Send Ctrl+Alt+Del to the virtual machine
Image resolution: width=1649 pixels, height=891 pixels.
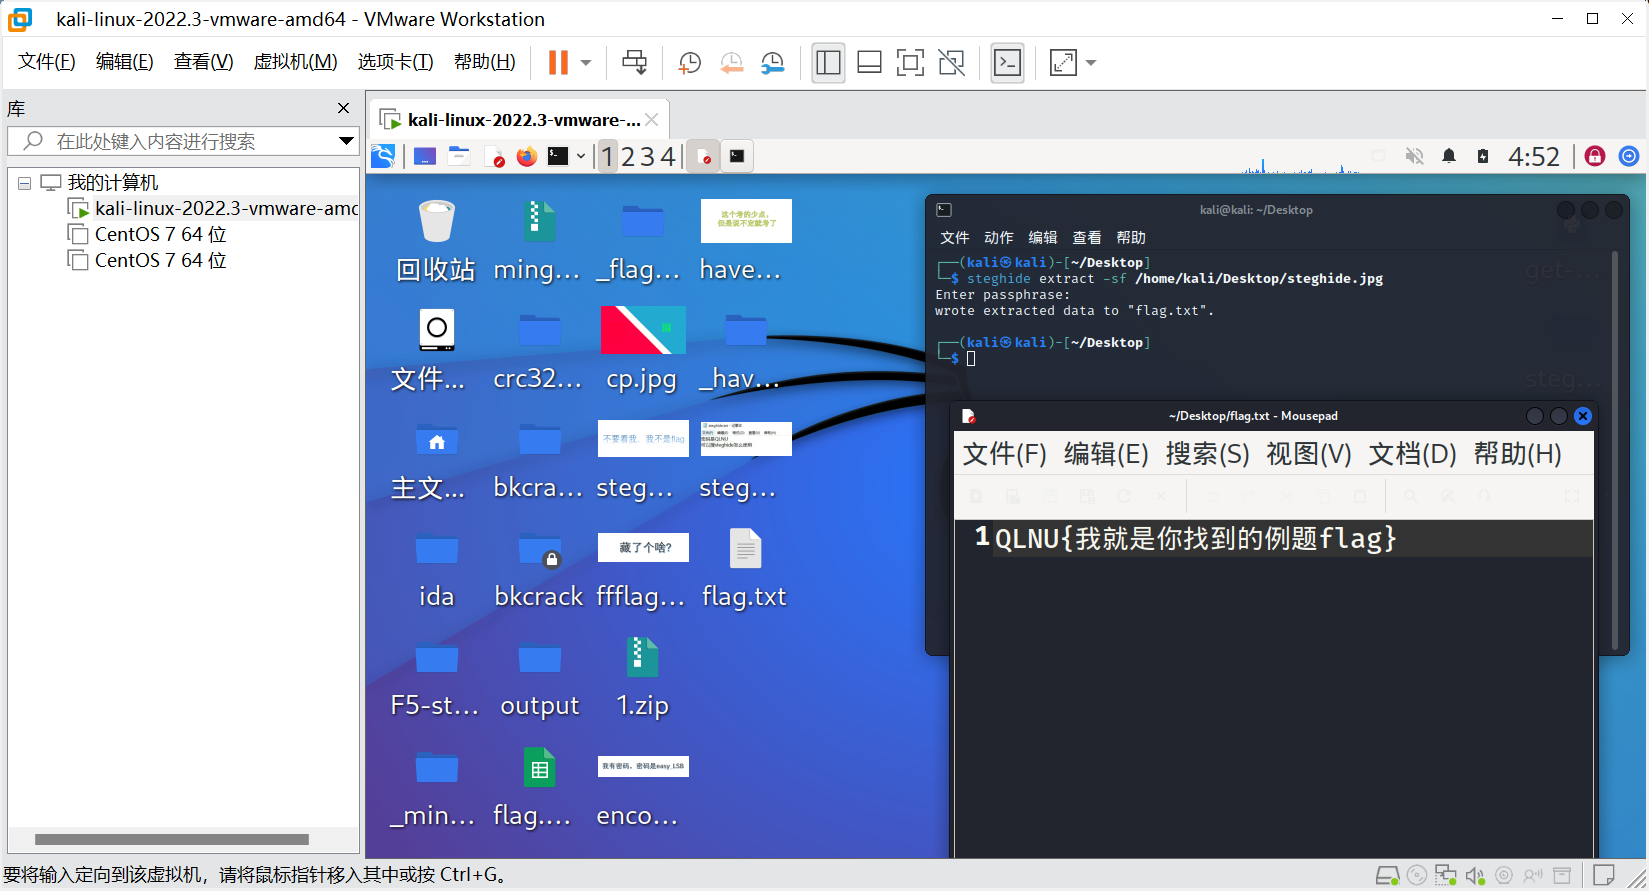[x=634, y=63]
